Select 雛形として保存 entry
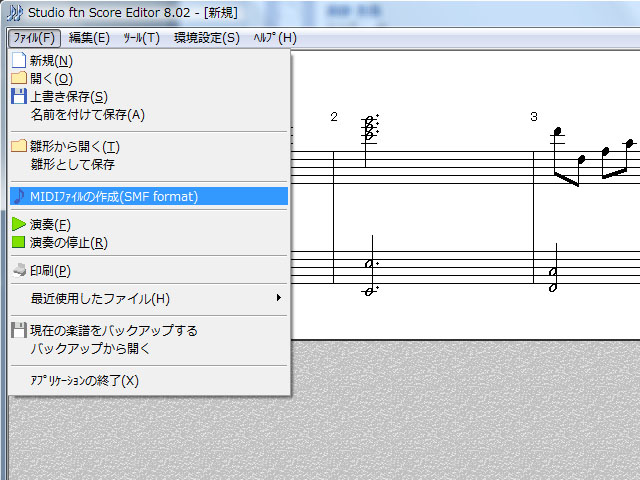Image resolution: width=640 pixels, height=480 pixels. click(149, 164)
